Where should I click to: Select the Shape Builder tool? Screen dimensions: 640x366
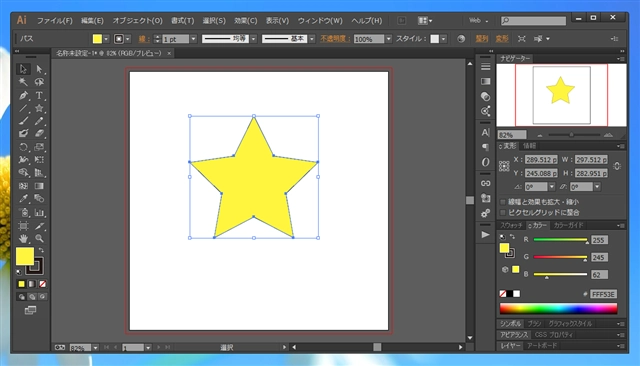(x=23, y=173)
